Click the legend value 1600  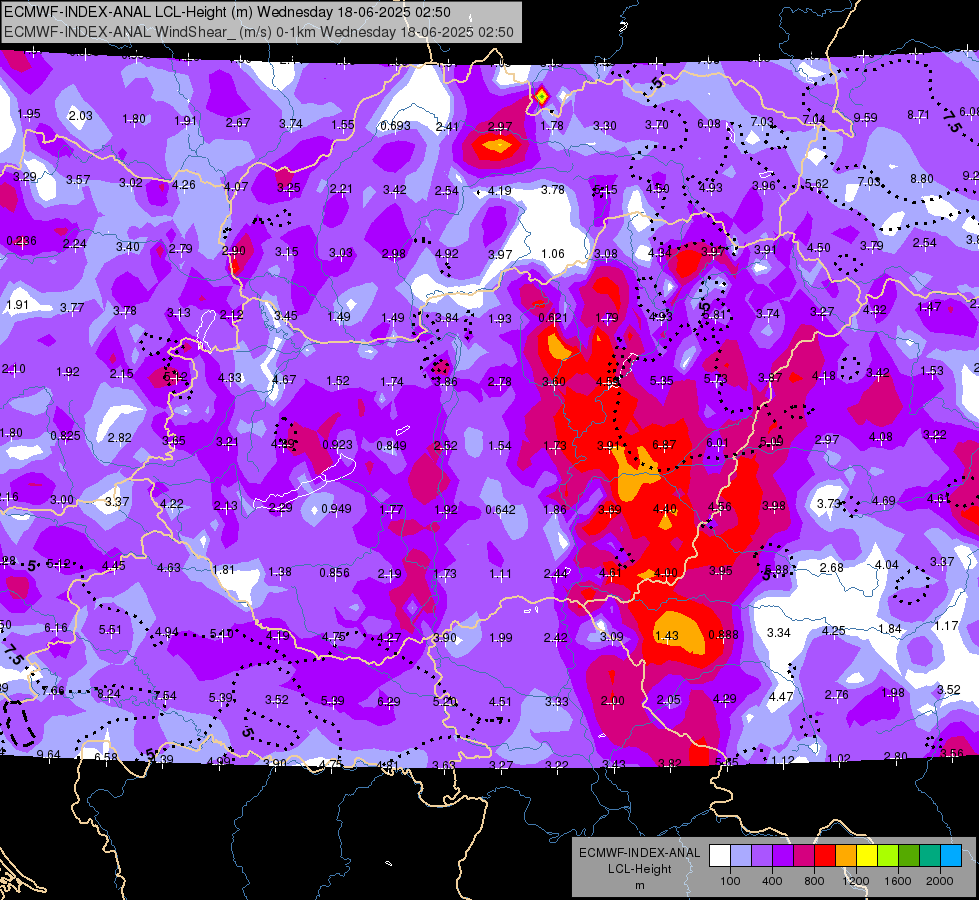pos(898,881)
